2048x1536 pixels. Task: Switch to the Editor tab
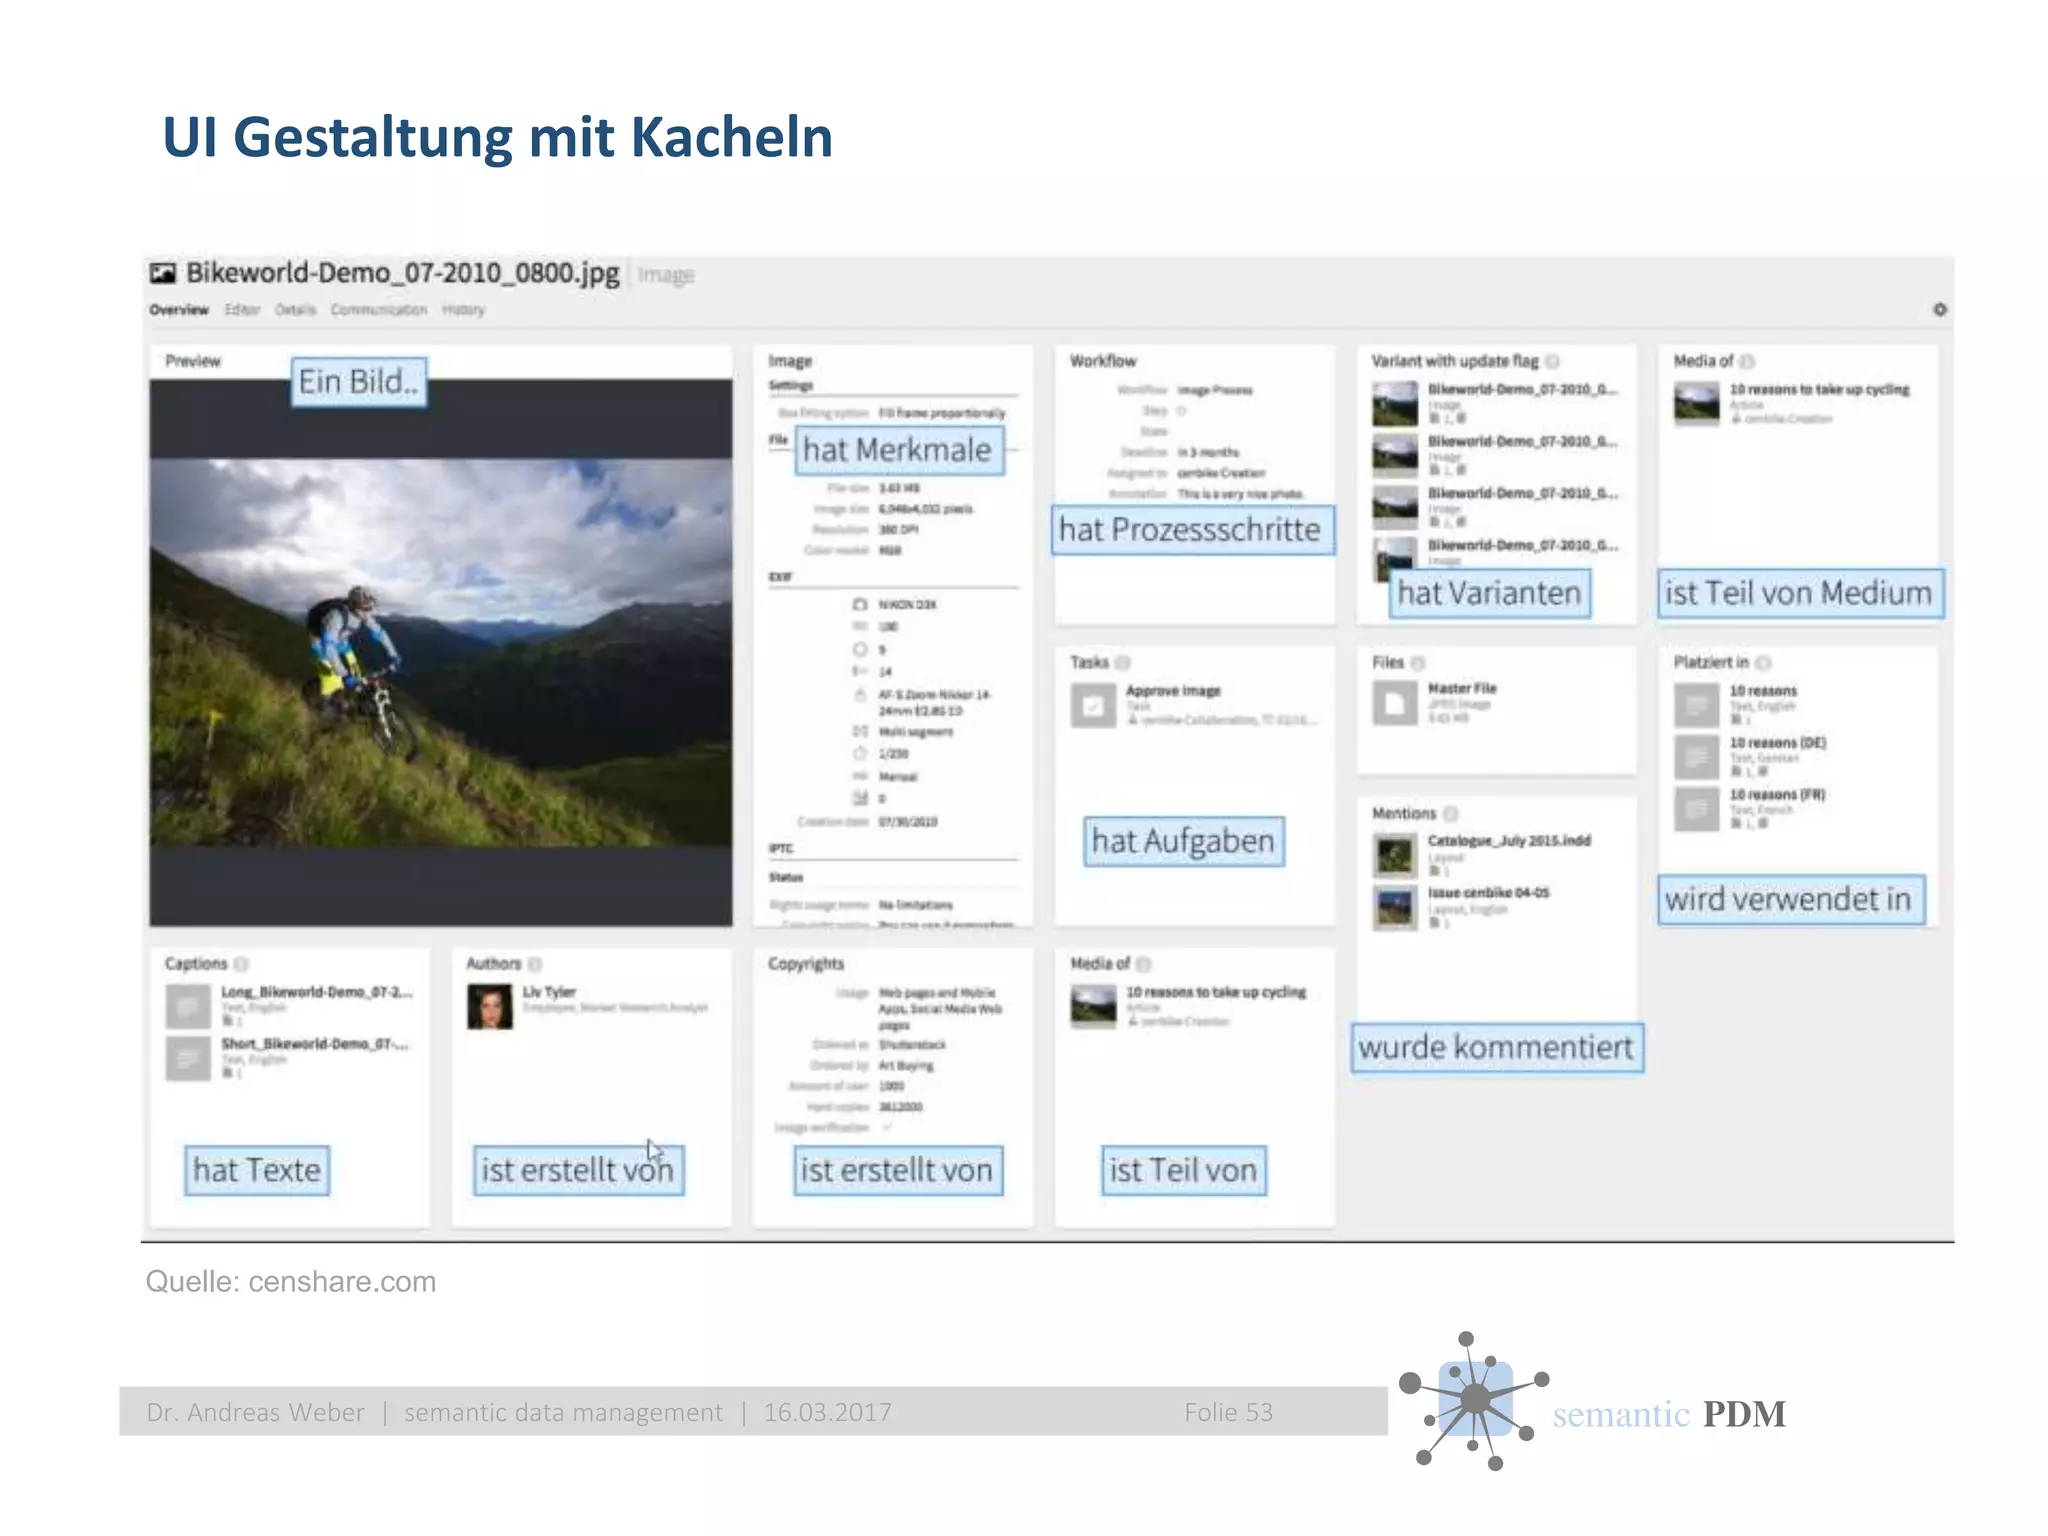[x=242, y=310]
